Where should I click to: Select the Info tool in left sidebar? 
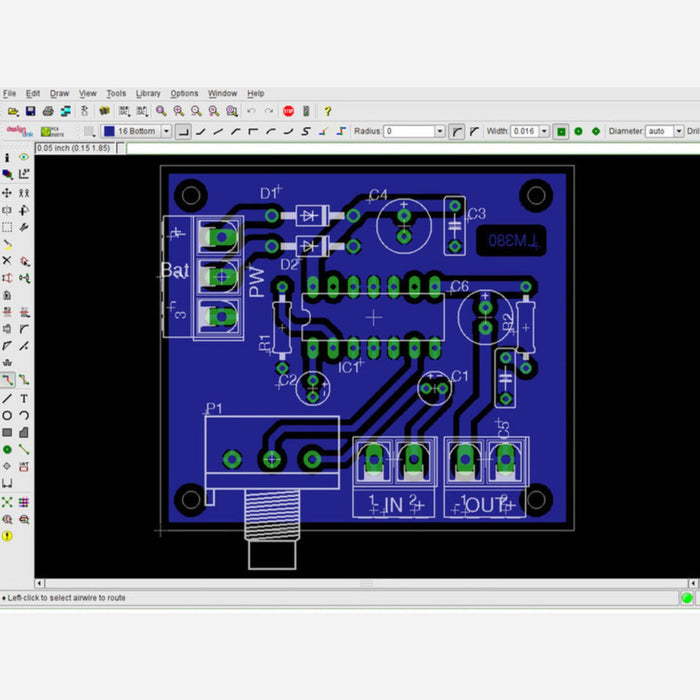[7, 157]
